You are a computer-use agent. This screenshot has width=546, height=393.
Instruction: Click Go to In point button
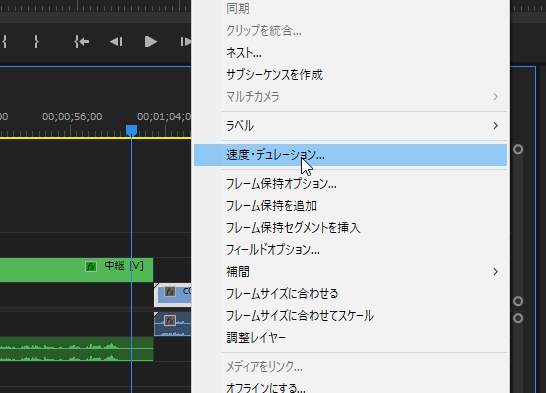[x=81, y=42]
